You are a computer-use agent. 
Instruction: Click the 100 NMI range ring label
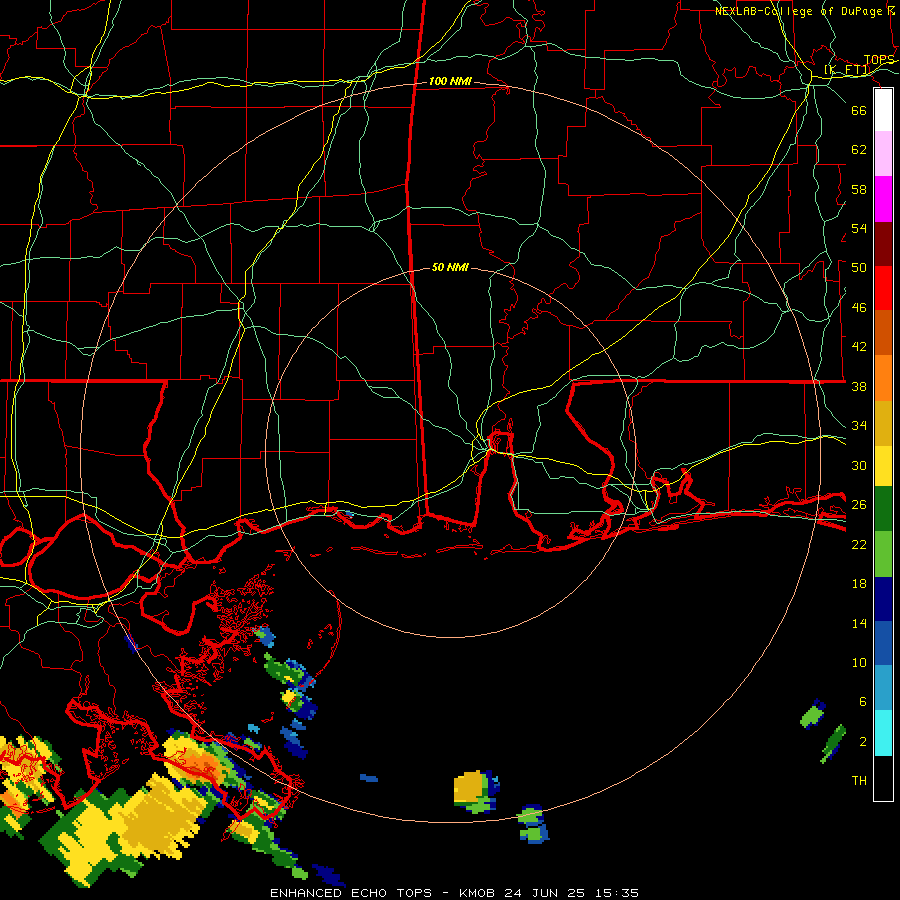[x=451, y=82]
